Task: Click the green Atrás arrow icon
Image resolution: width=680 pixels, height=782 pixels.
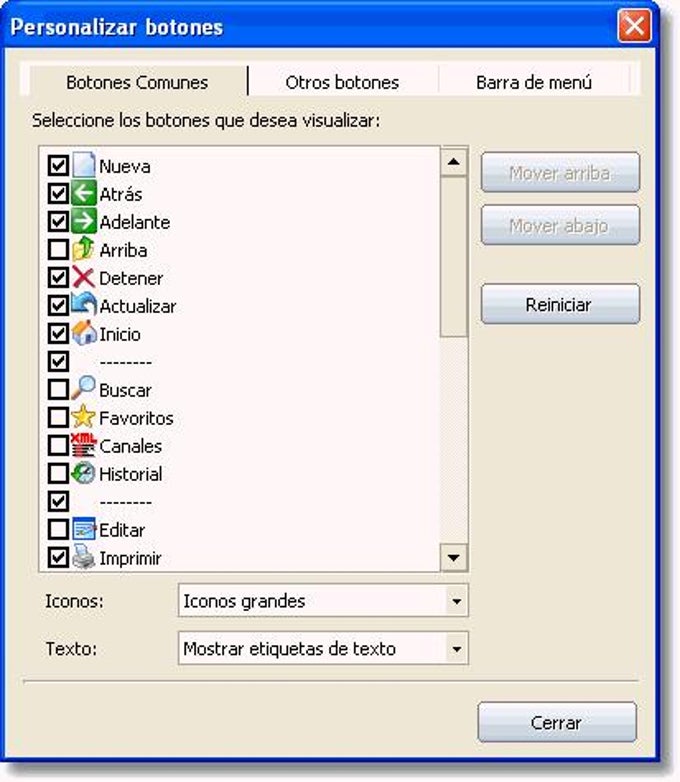Action: coord(84,194)
